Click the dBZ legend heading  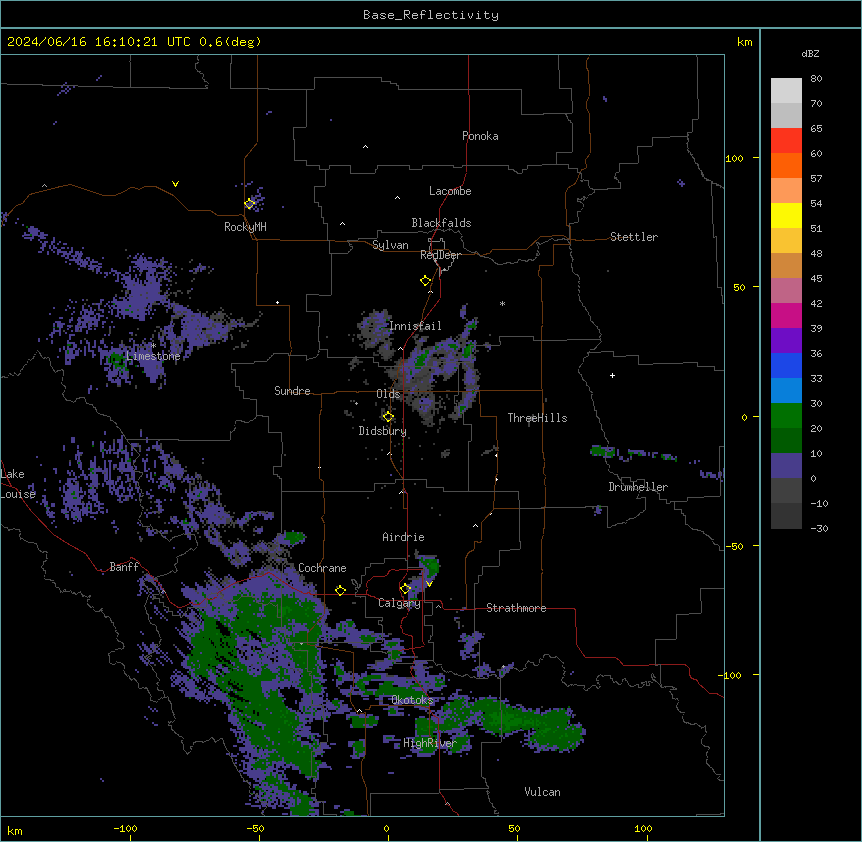(810, 53)
